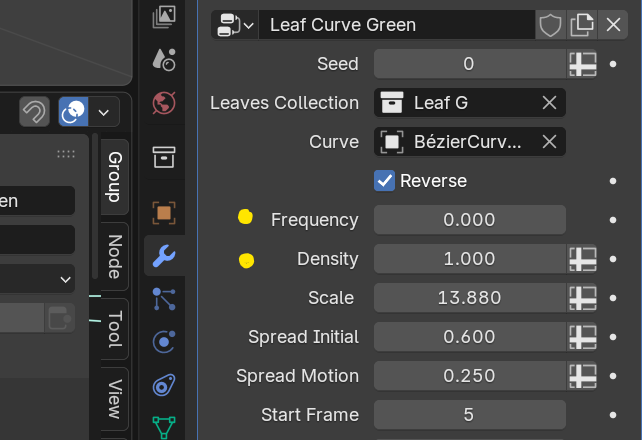Open the Scene properties tab icon

coord(164,60)
